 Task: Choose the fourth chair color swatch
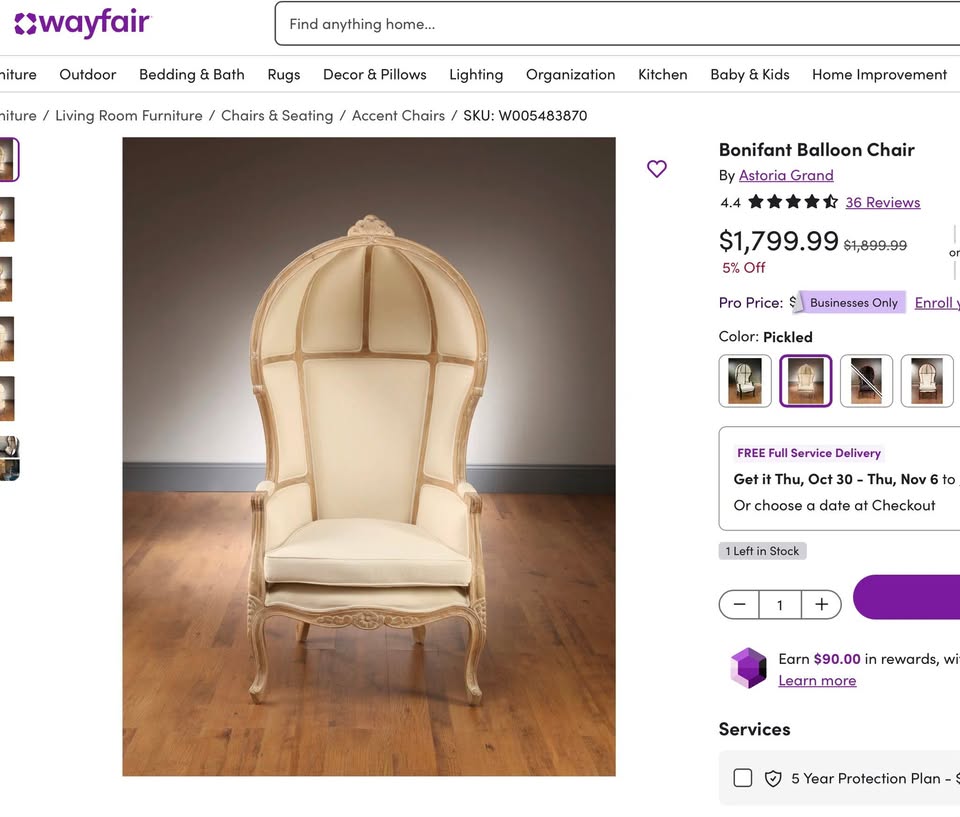pyautogui.click(x=926, y=381)
